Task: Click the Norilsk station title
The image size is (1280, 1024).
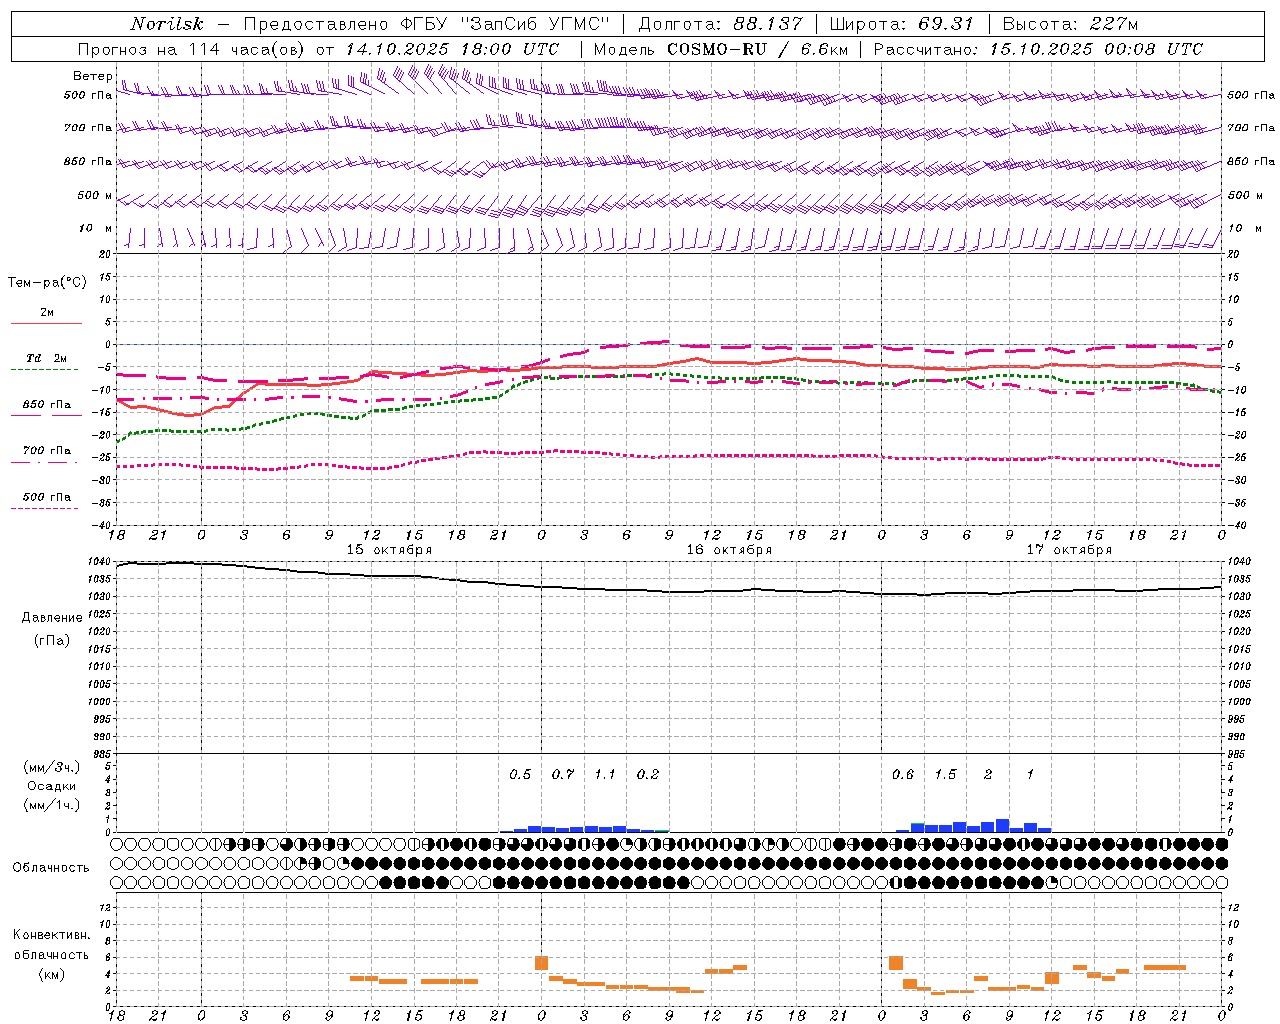Action: coord(167,24)
